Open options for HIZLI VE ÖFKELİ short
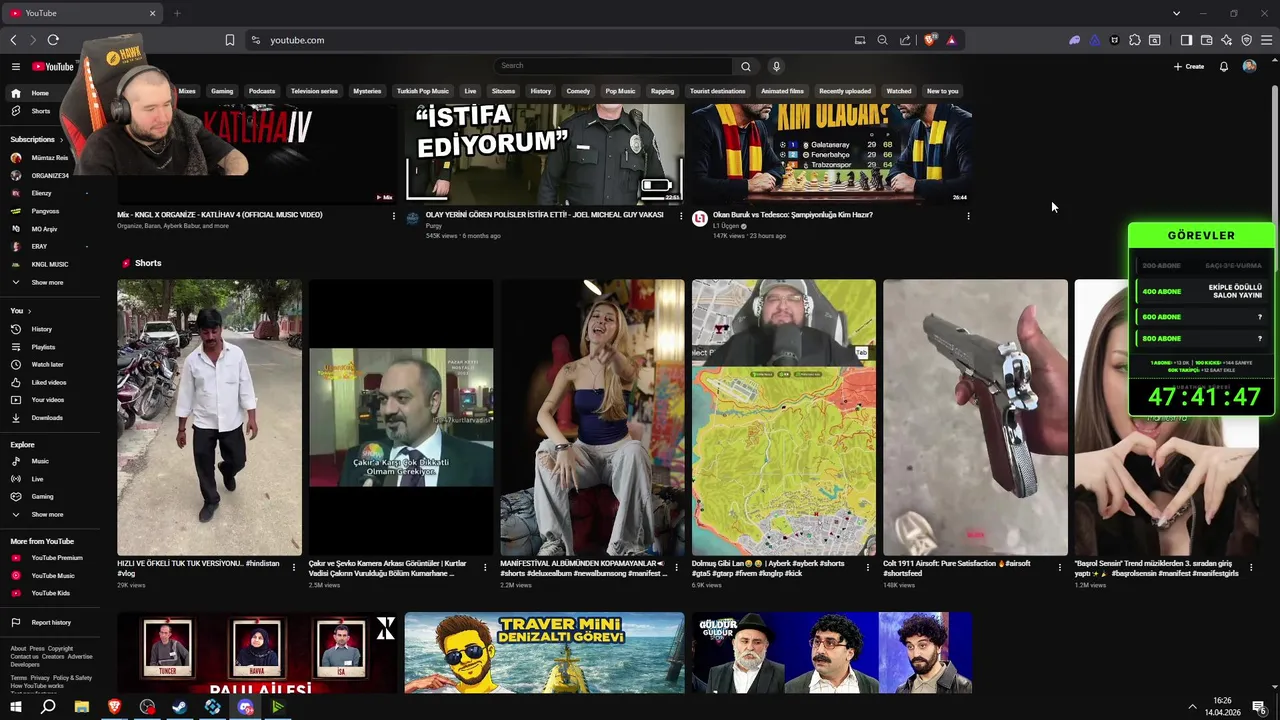This screenshot has width=1280, height=720. 294,567
